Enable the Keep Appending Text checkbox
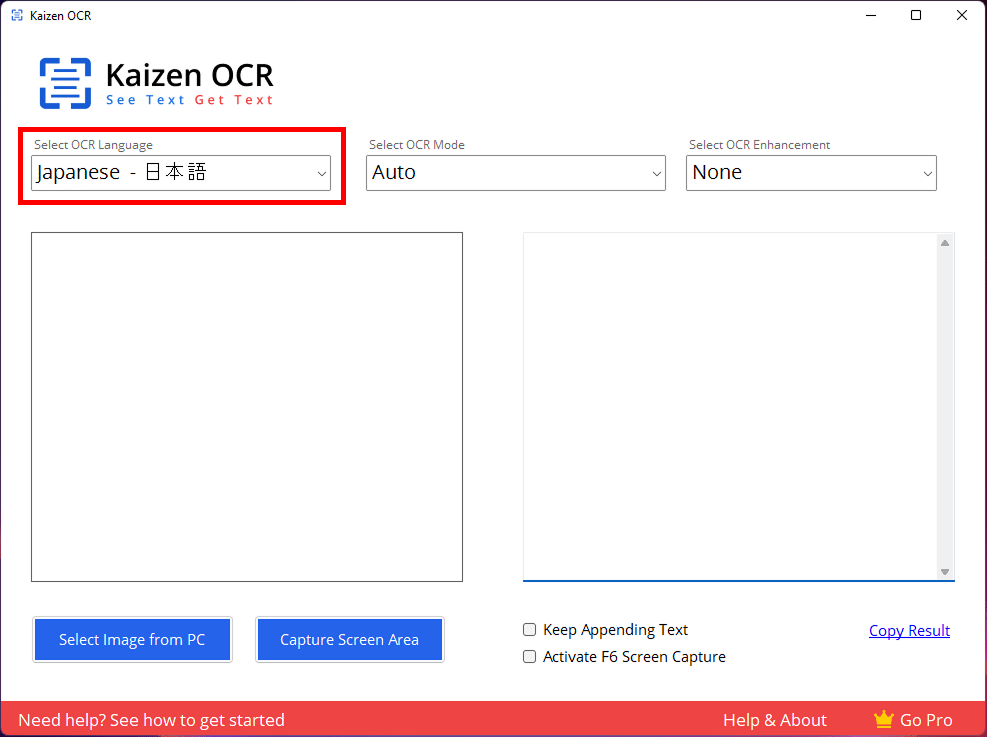Image resolution: width=987 pixels, height=737 pixels. pos(530,630)
